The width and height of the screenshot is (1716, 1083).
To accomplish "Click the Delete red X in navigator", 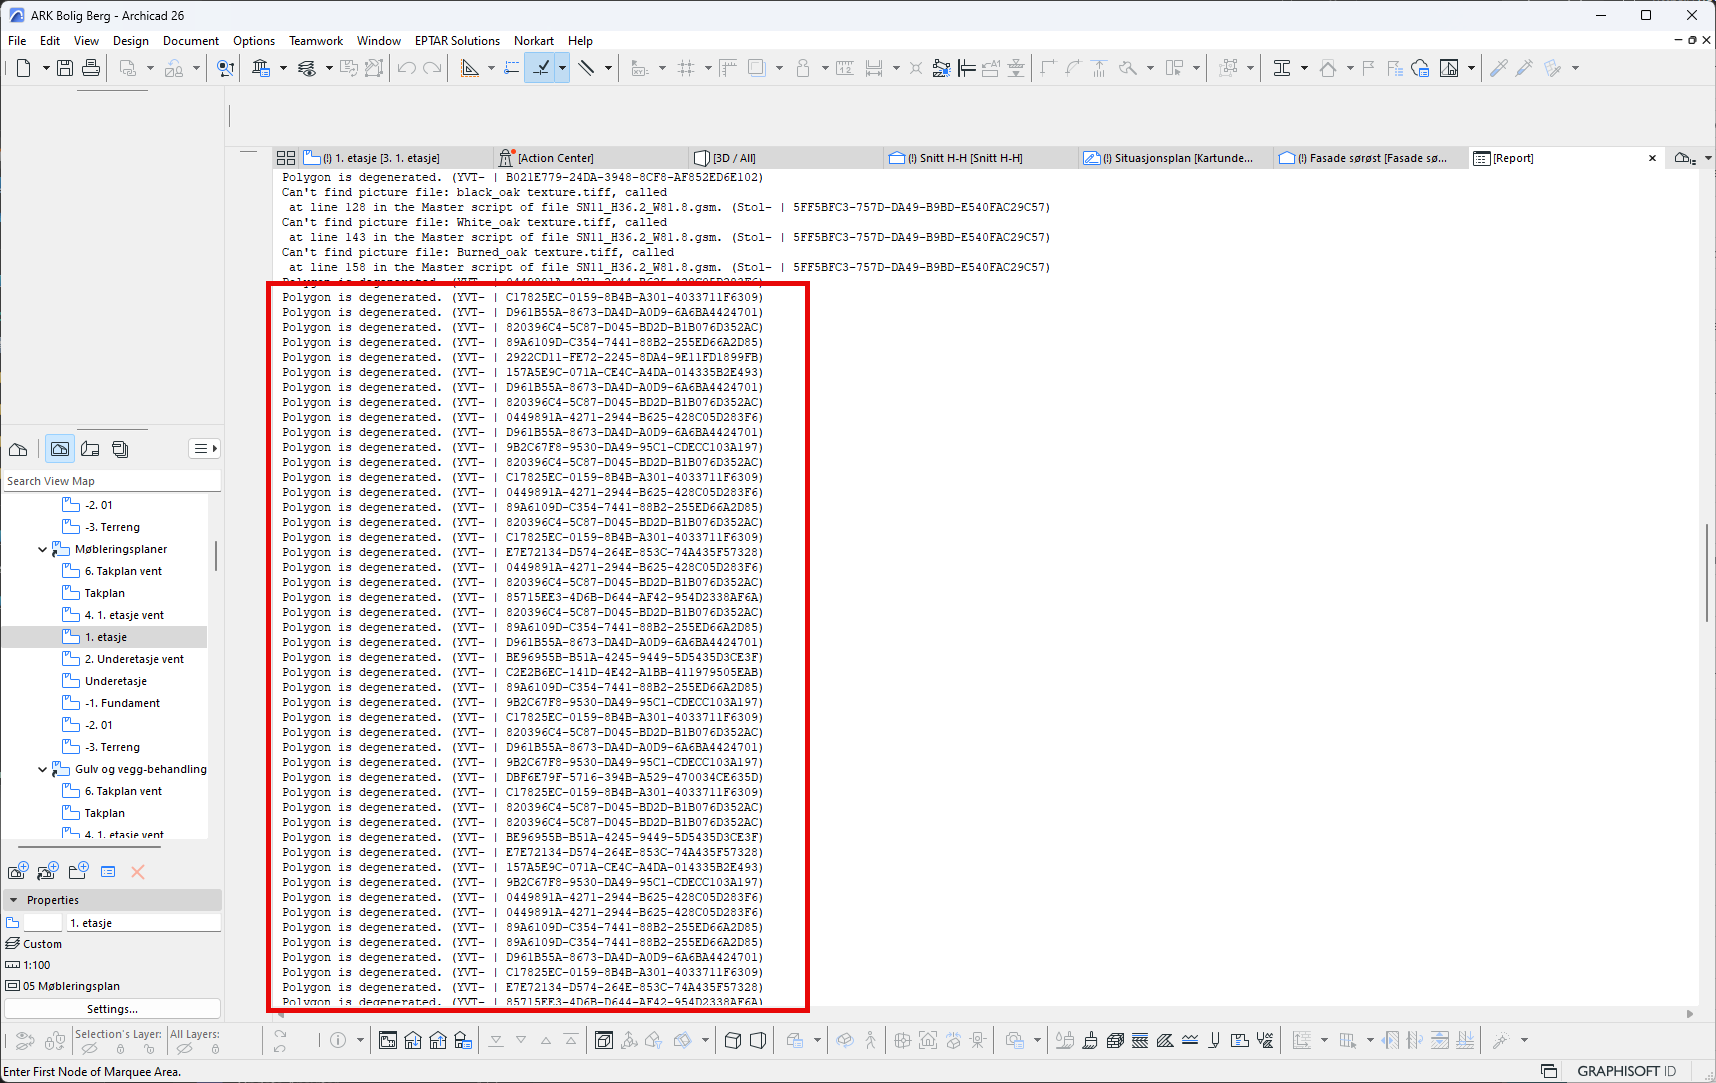I will tap(138, 872).
